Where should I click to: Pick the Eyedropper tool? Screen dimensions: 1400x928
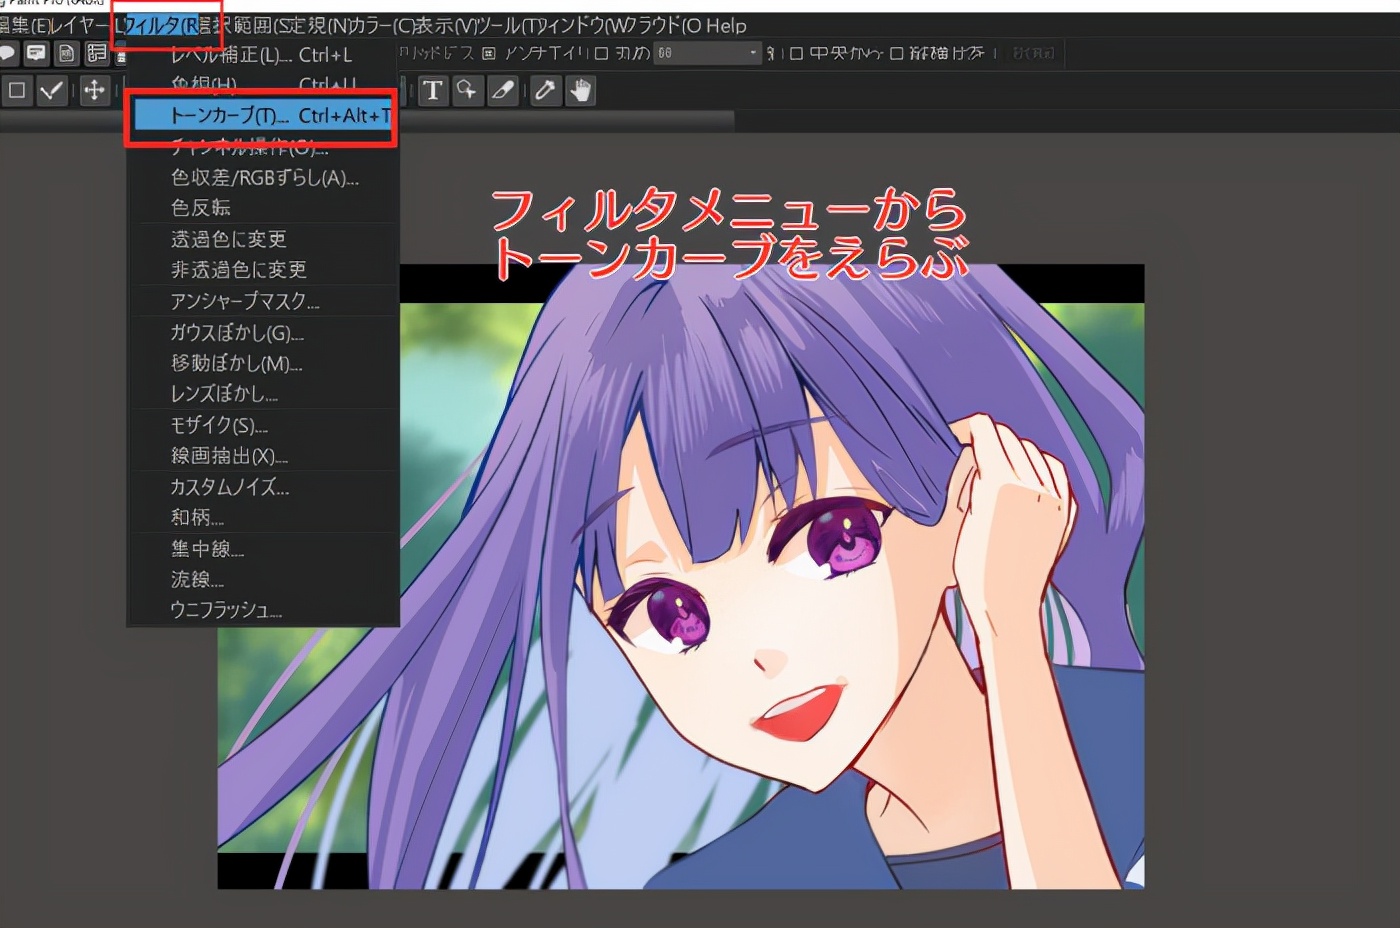[x=545, y=91]
